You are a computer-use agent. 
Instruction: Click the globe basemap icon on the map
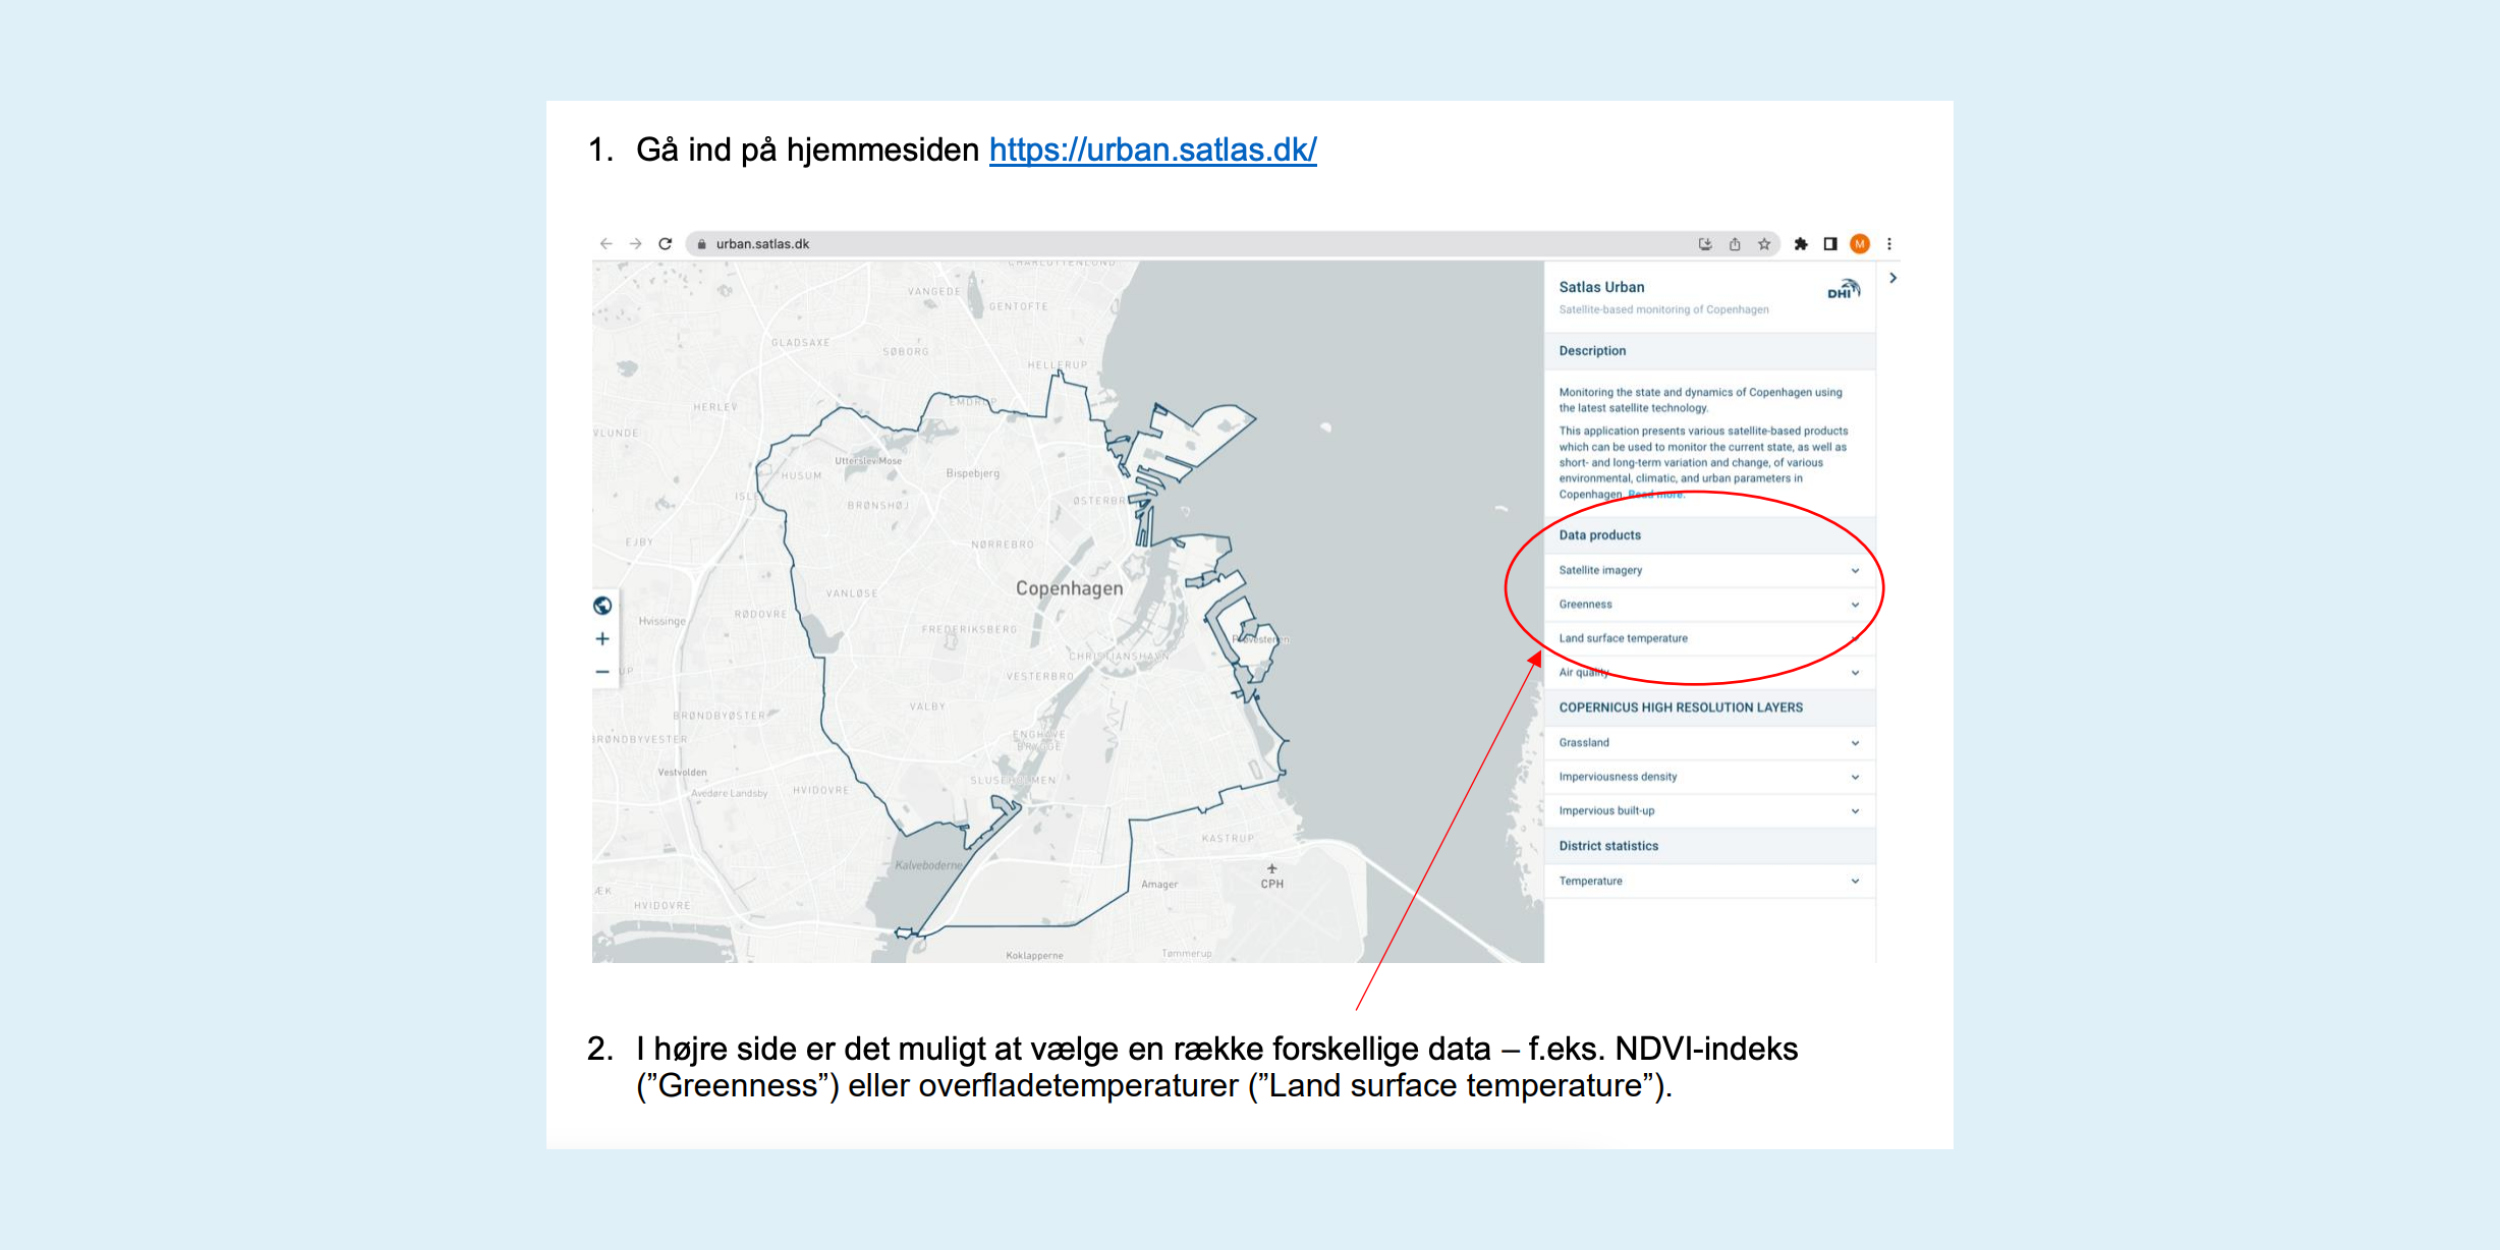coord(602,606)
